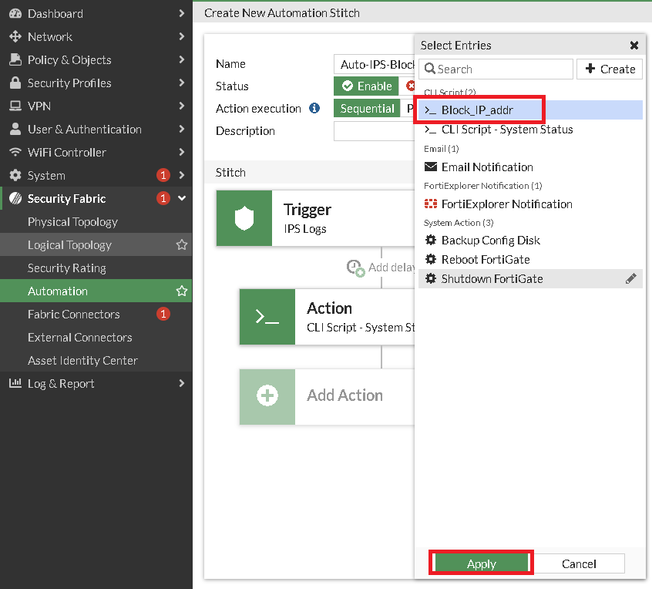652x589 pixels.
Task: Click the Action CLI script icon
Action: (267, 317)
